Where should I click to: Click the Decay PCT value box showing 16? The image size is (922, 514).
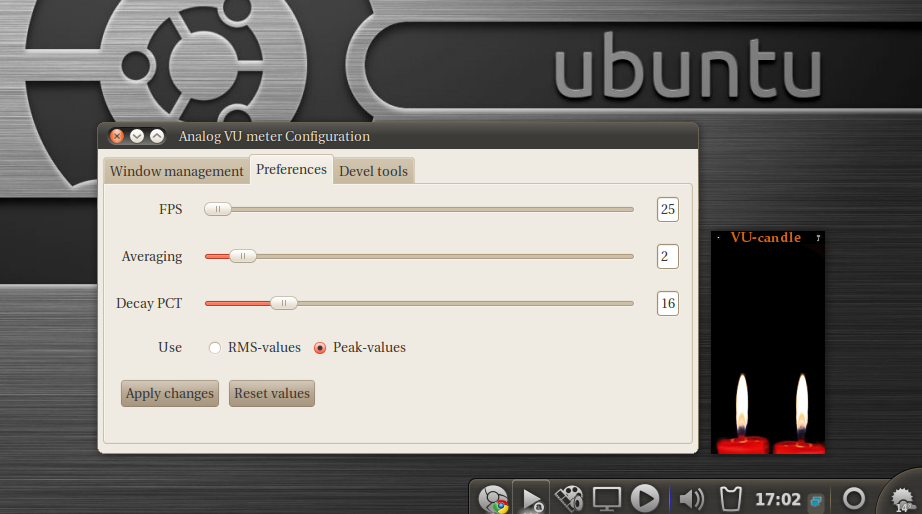pyautogui.click(x=667, y=303)
